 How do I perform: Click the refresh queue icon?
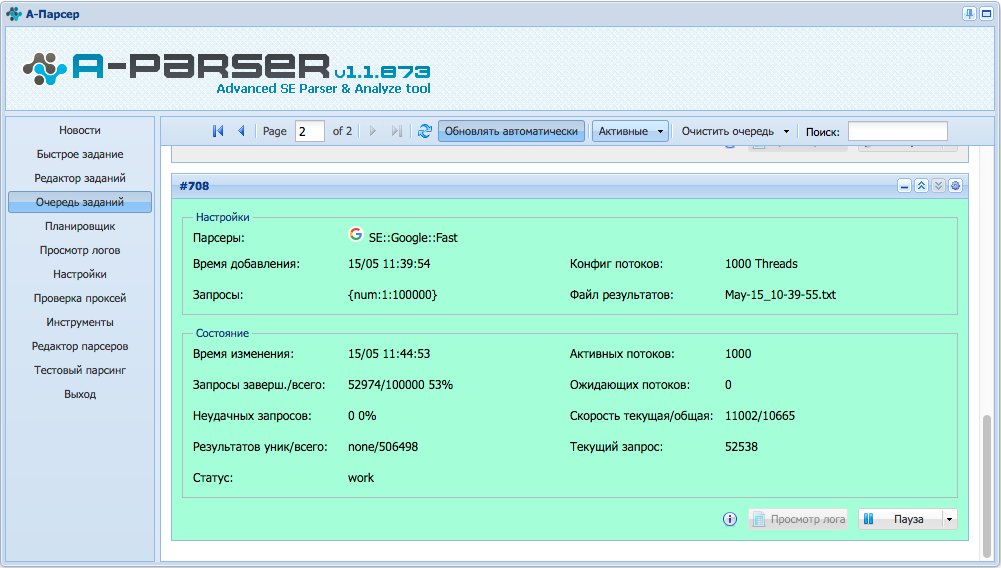point(425,131)
